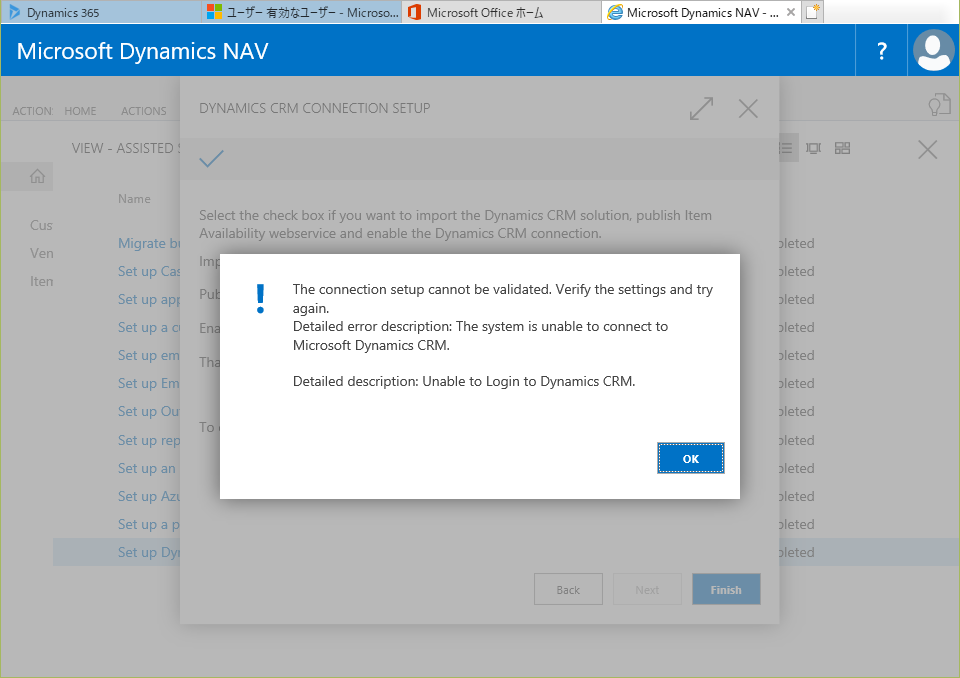Switch to list view layout icon
The width and height of the screenshot is (960, 678).
786,148
